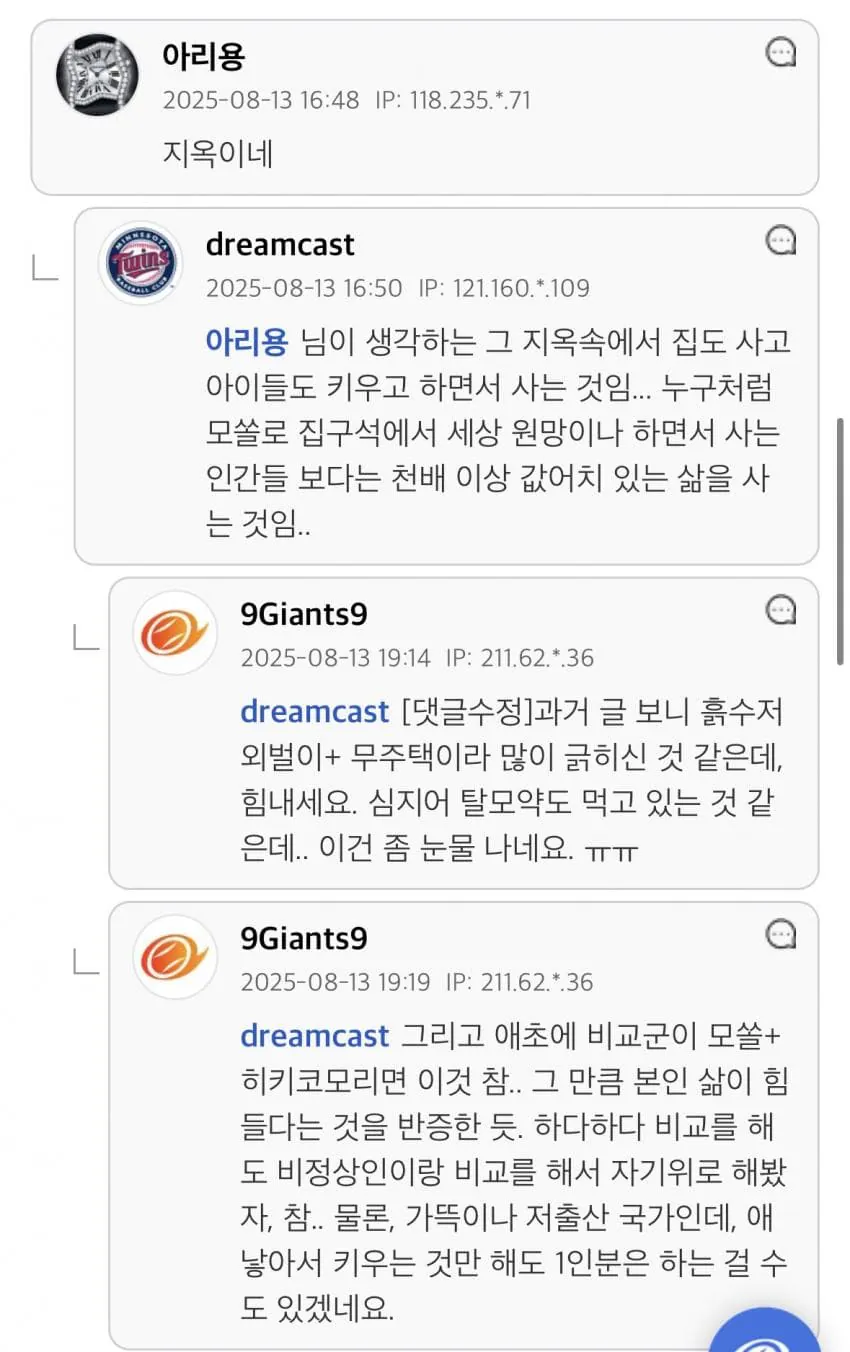Click the dreamcast mention before 그리고 애초에
850x1352 pixels.
tap(314, 1036)
